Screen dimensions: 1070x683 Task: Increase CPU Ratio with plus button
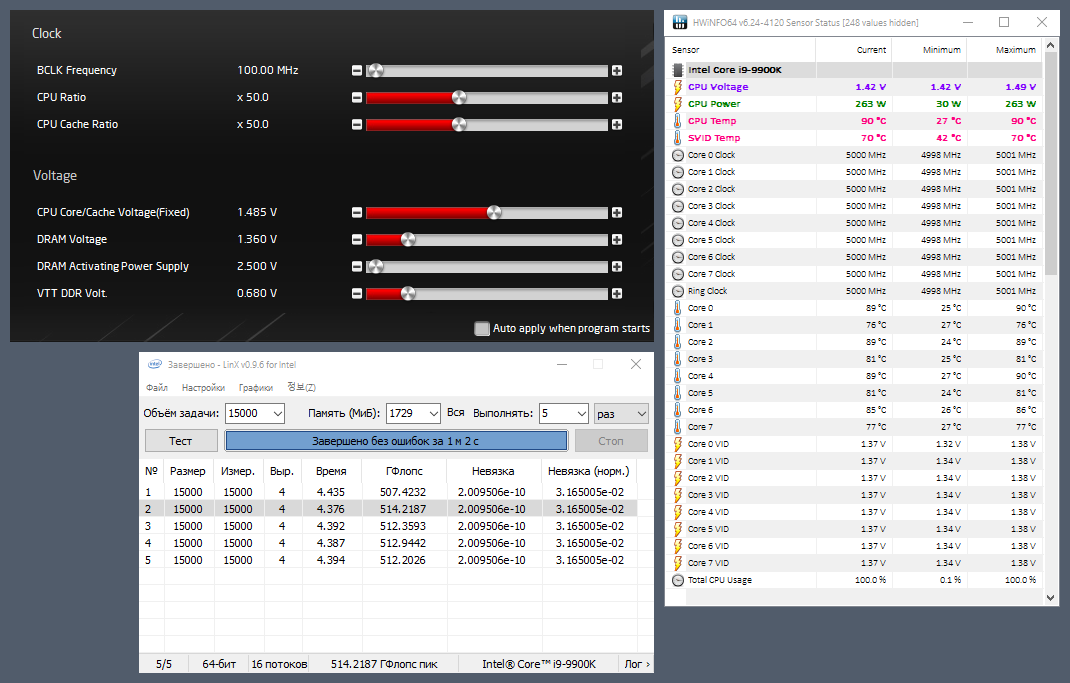(x=617, y=98)
